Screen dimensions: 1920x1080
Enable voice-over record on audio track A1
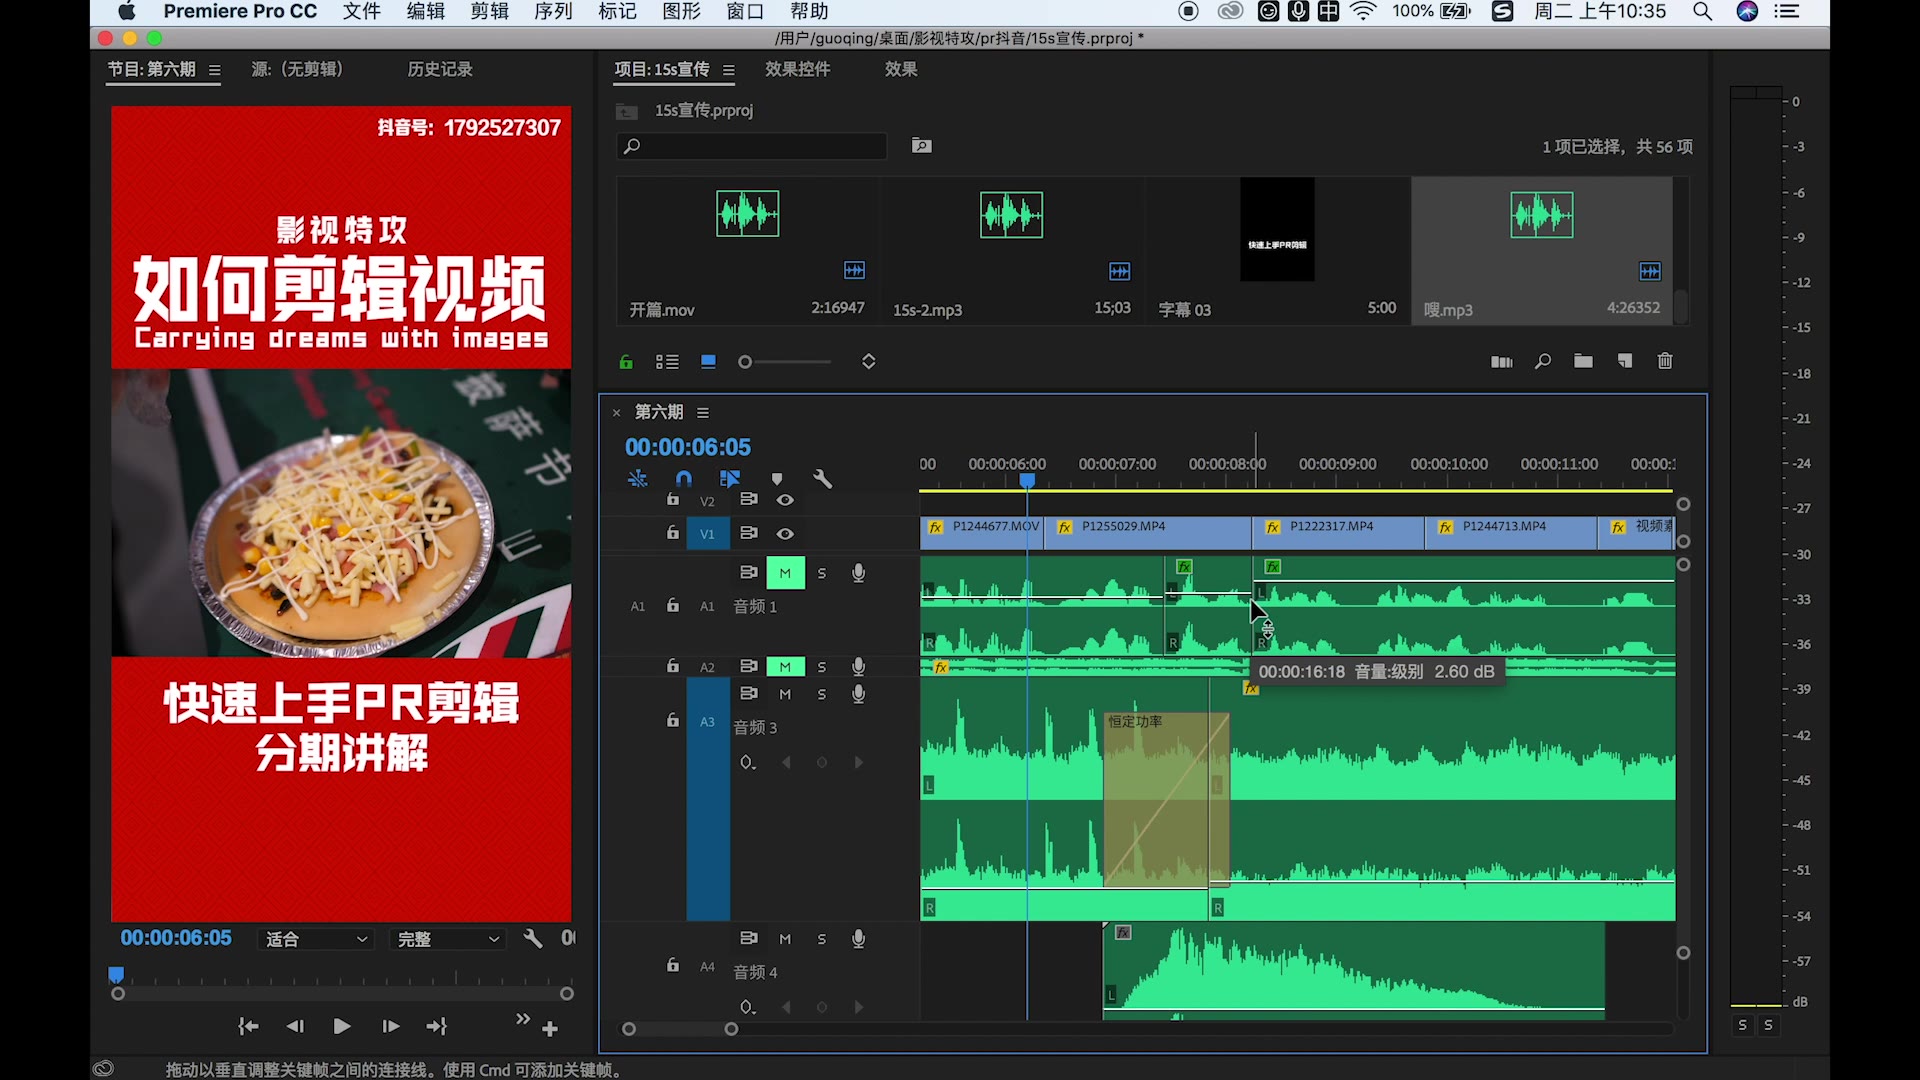point(858,573)
